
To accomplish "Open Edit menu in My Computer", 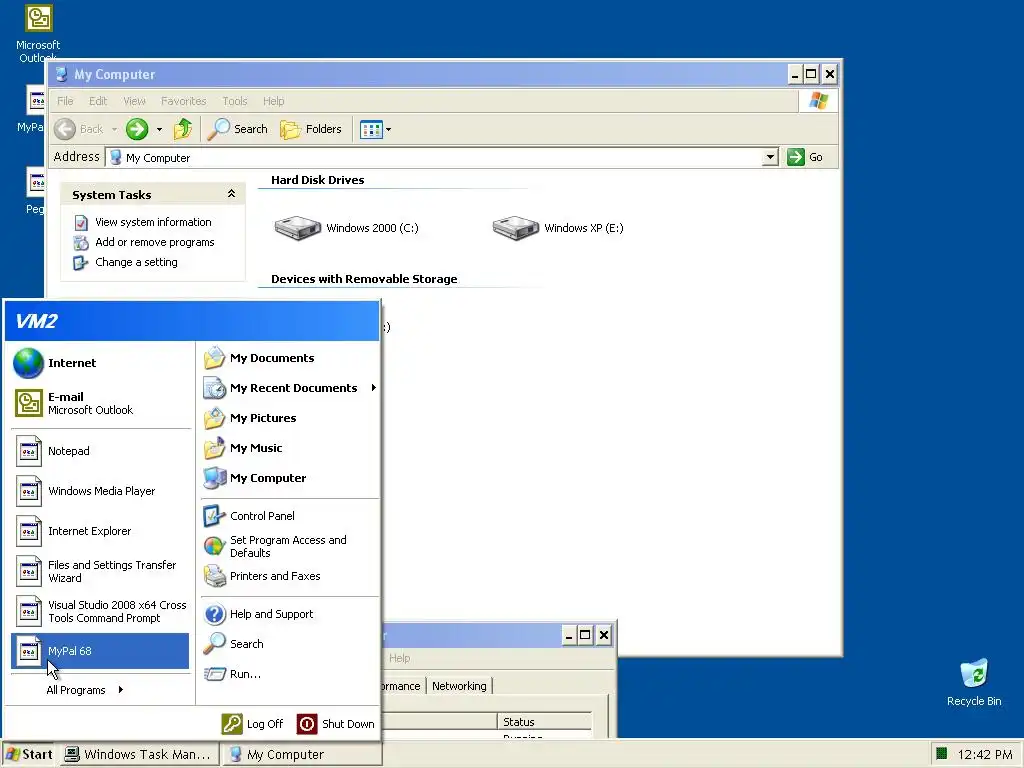I will tap(98, 101).
